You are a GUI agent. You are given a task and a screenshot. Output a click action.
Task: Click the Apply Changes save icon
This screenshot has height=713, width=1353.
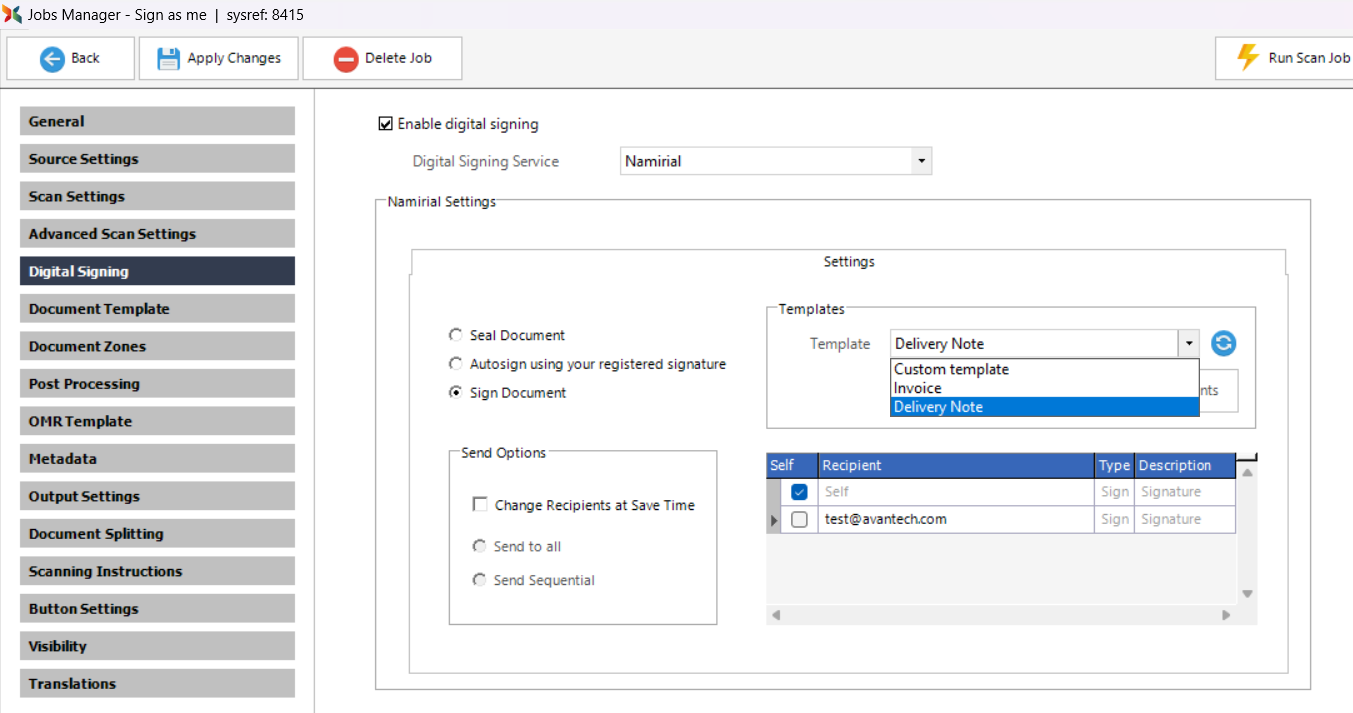pyautogui.click(x=168, y=58)
